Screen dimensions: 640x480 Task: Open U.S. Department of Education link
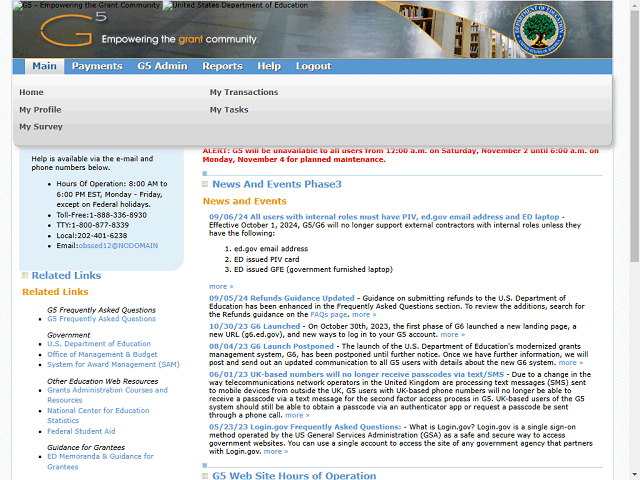click(99, 344)
